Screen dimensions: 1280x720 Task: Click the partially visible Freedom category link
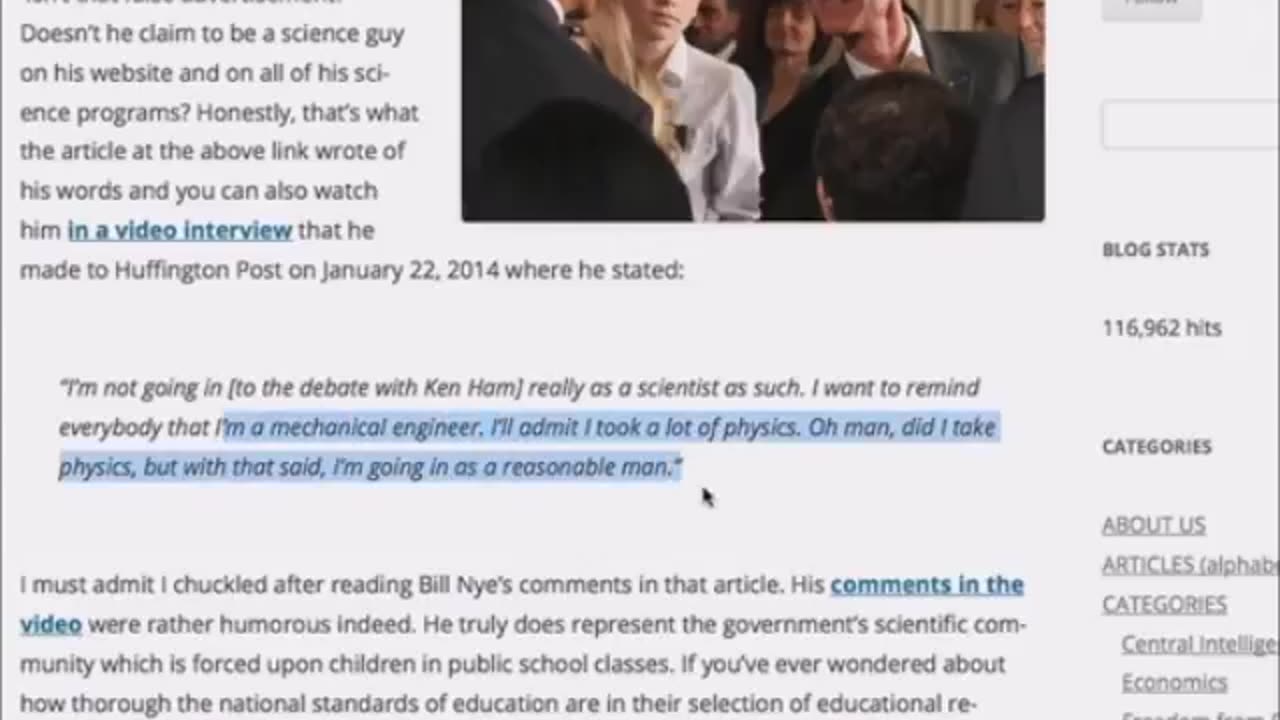(x=1200, y=715)
